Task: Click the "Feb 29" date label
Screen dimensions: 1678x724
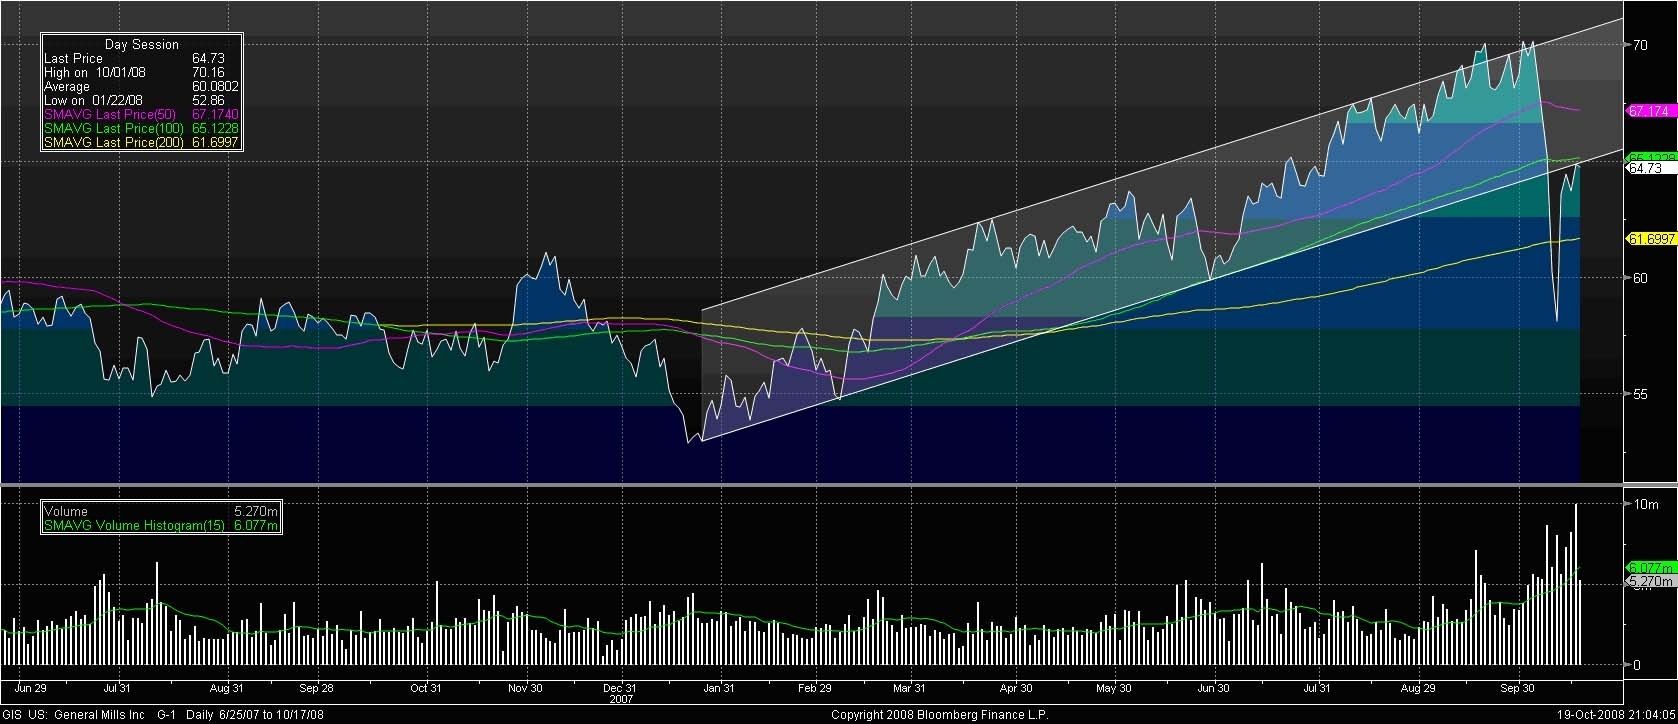Action: pyautogui.click(x=815, y=689)
